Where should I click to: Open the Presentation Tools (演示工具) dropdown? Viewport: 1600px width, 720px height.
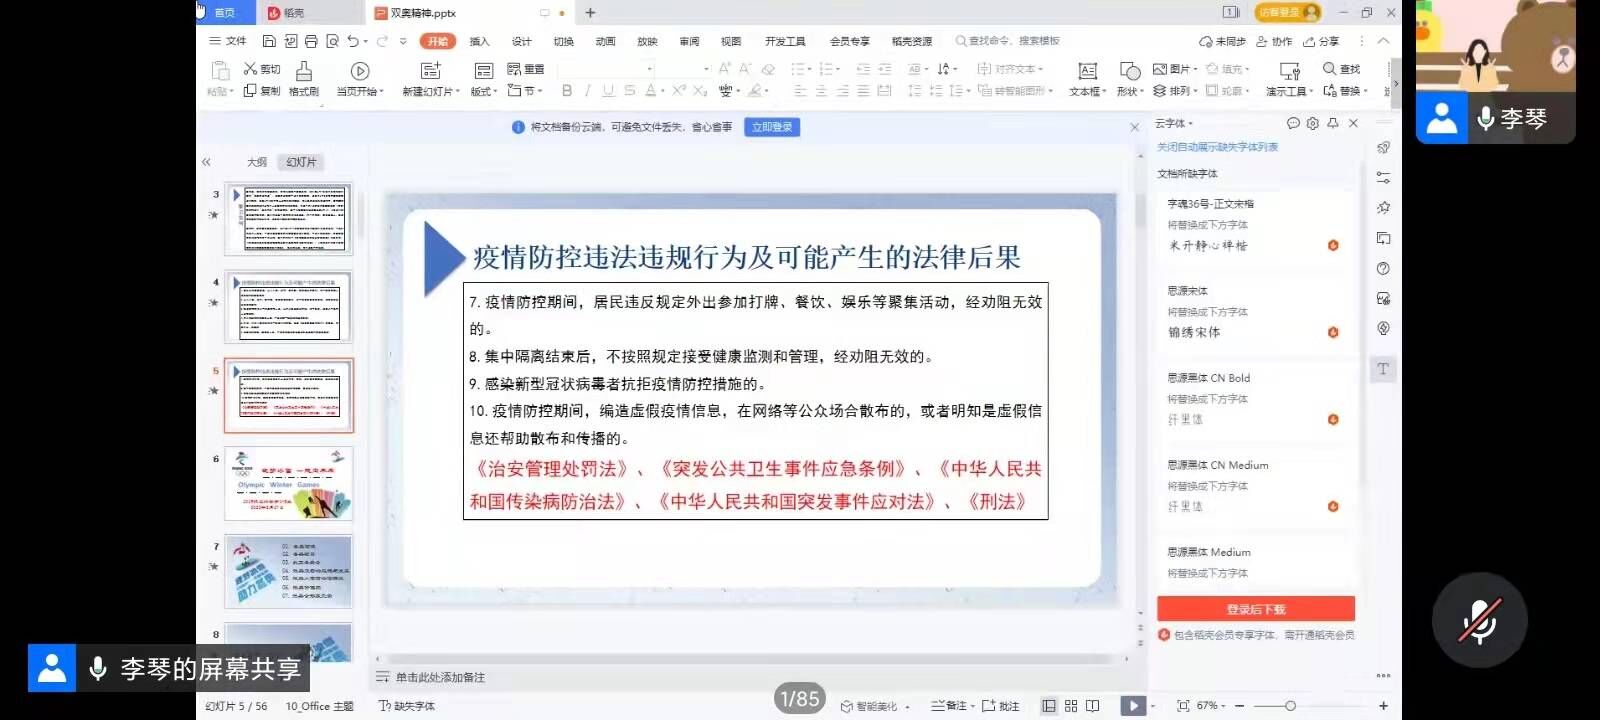1290,91
